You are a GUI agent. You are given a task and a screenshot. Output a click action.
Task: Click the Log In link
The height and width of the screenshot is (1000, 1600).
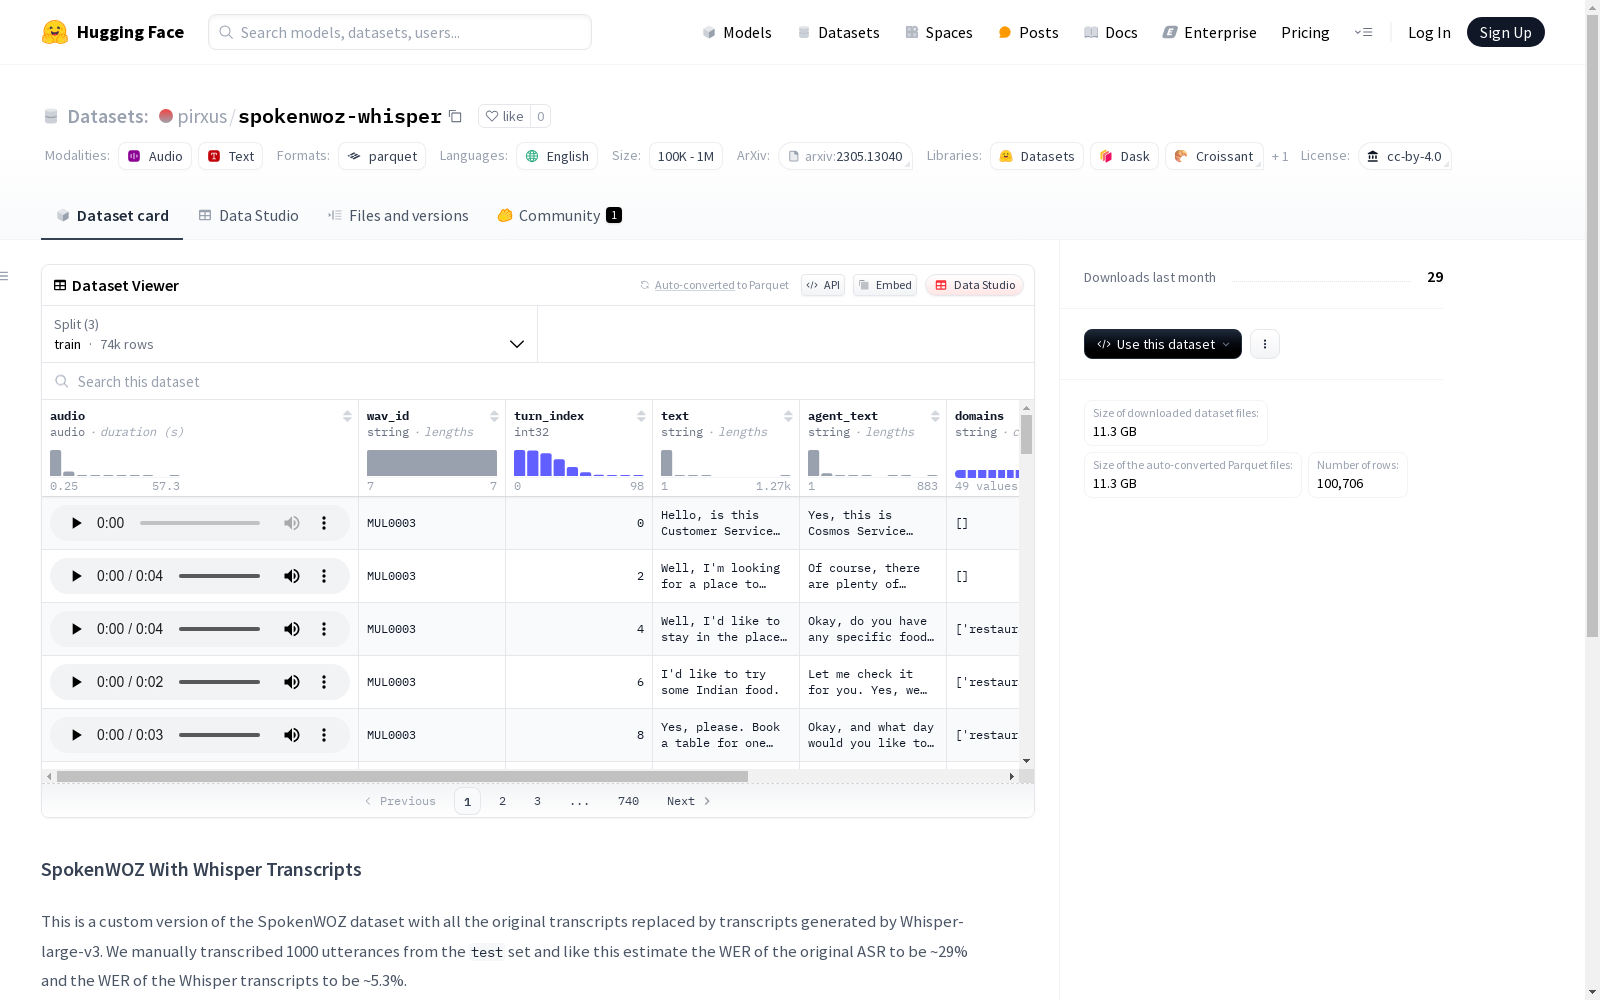(x=1429, y=32)
